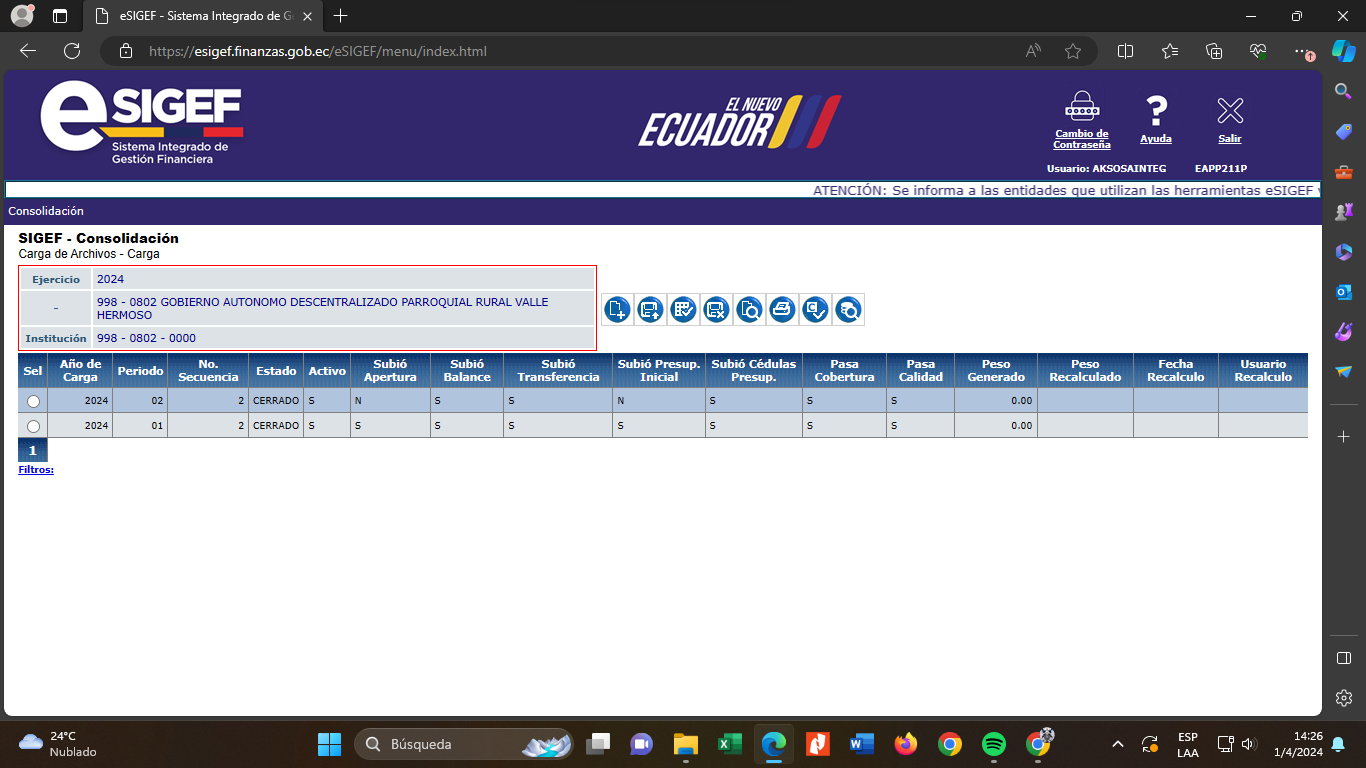The image size is (1366, 768).
Task: Click the new file (document plus) toolbar icon
Action: point(617,310)
